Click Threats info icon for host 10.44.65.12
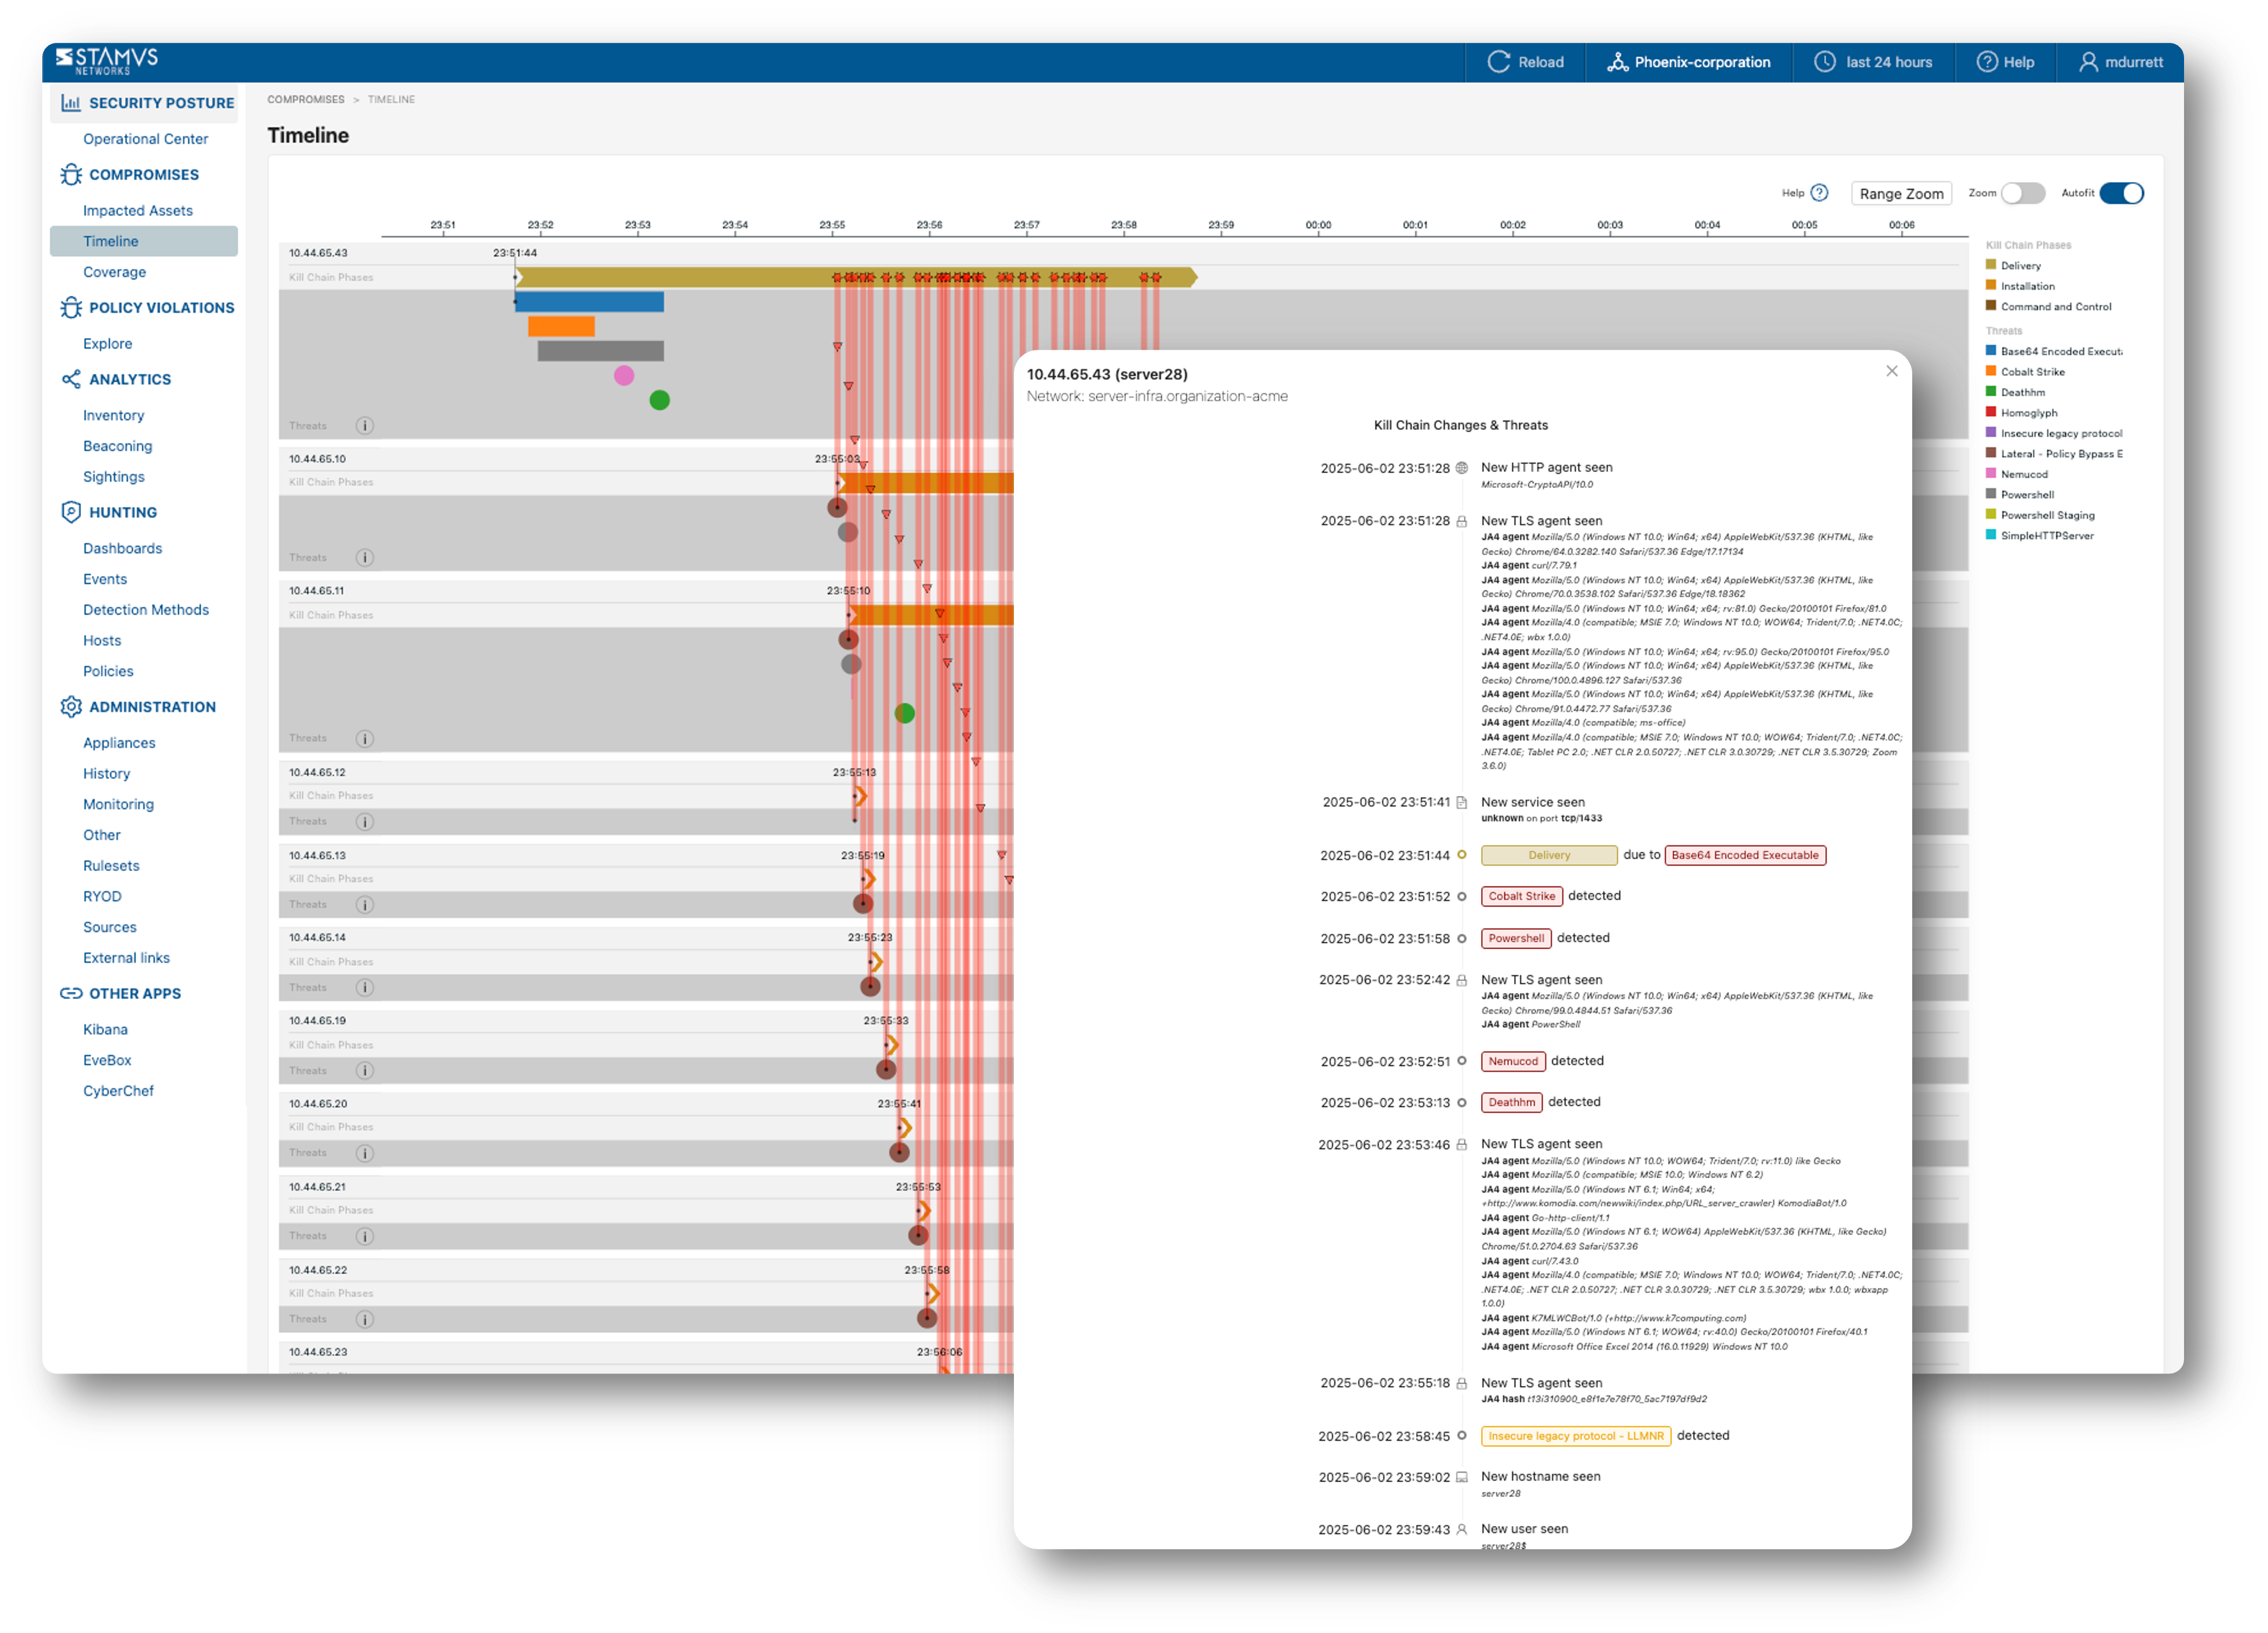Screen dimensions: 2268x1633 click(x=365, y=822)
